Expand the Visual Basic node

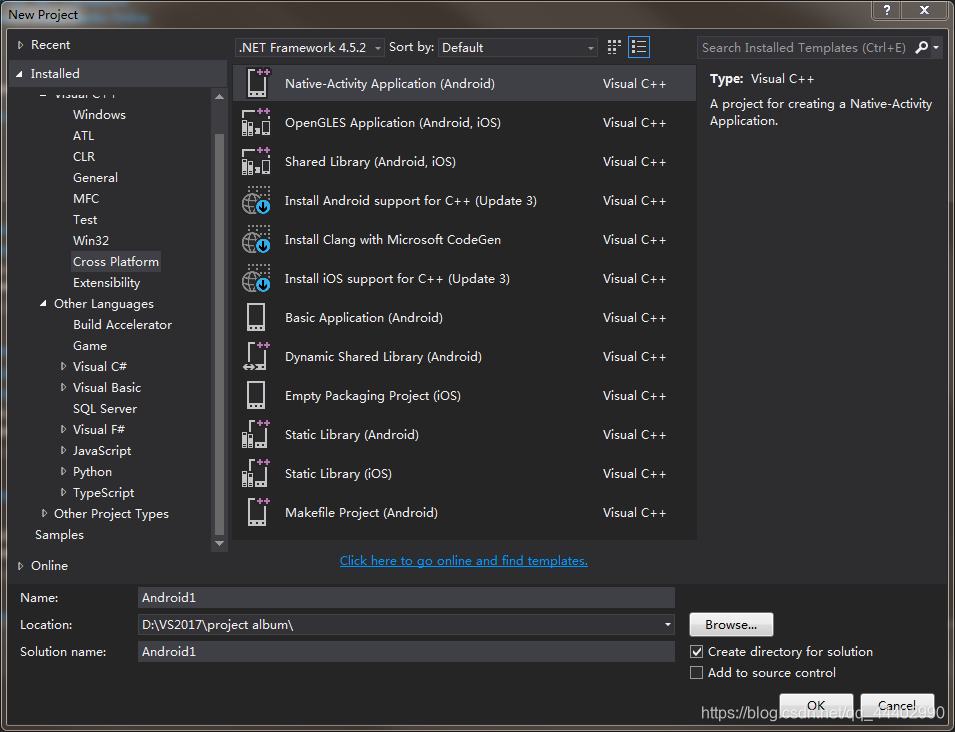pos(63,387)
